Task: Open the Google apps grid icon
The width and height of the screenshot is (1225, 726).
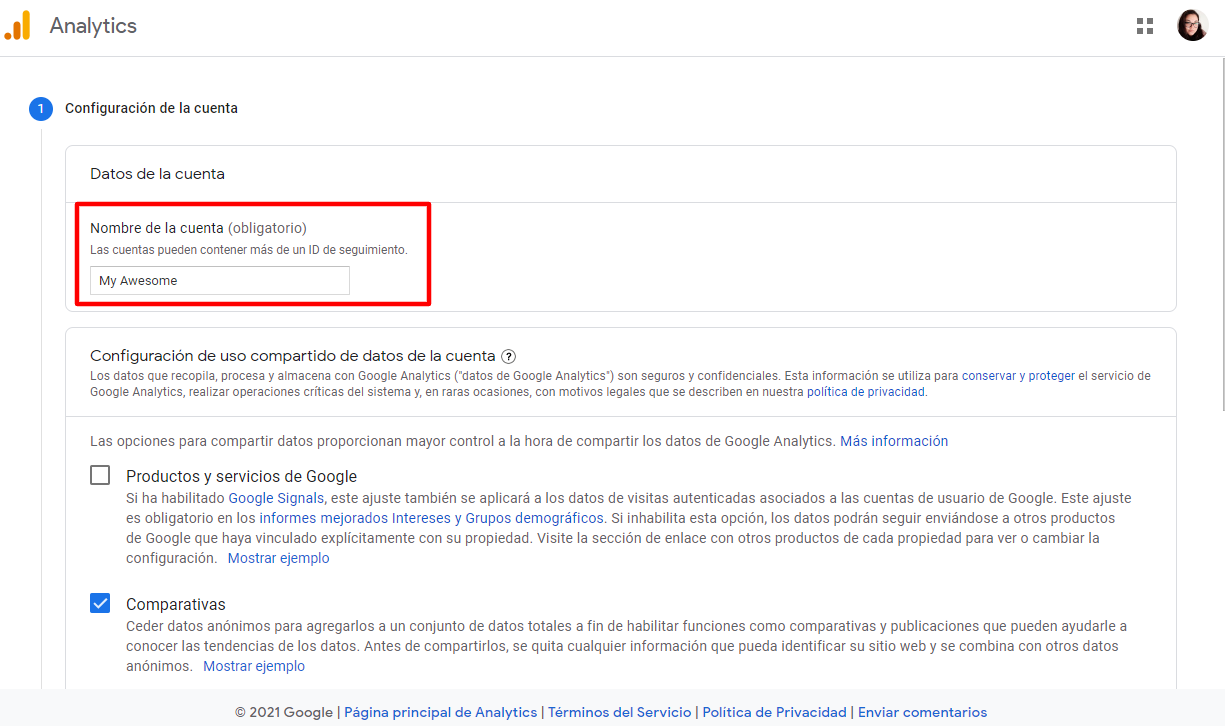Action: pos(1145,26)
